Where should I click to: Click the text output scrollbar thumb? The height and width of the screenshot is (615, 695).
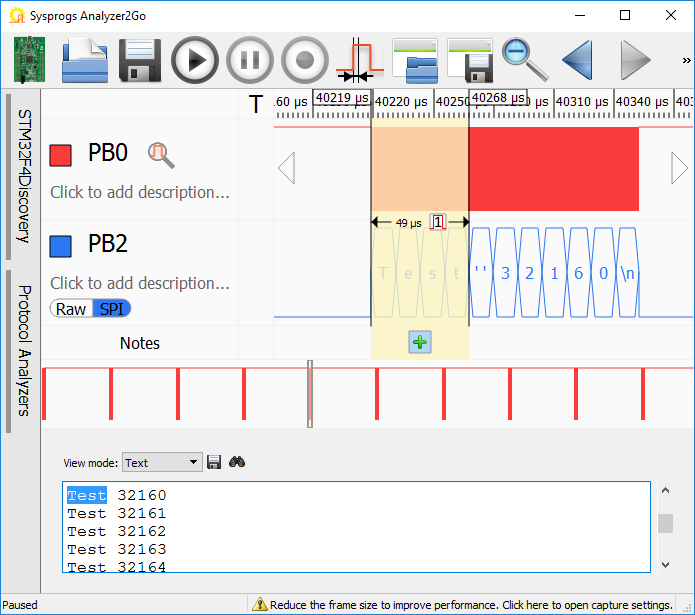[665, 523]
